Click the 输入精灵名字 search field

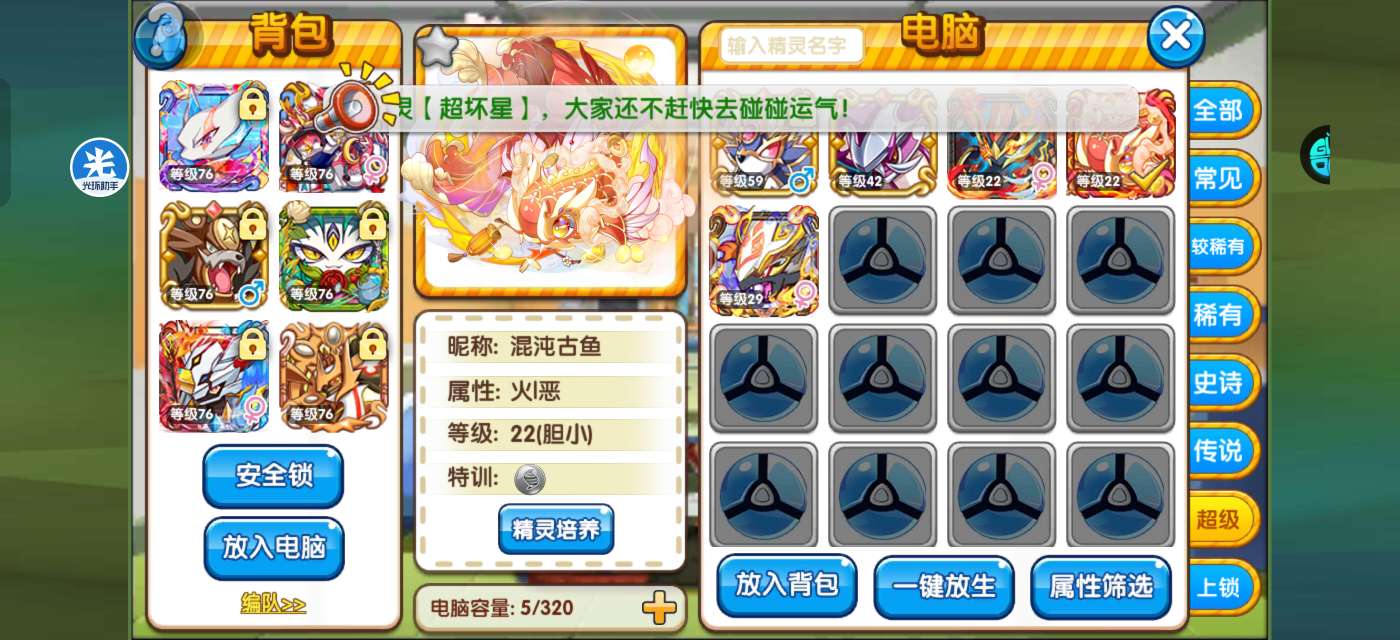[791, 46]
